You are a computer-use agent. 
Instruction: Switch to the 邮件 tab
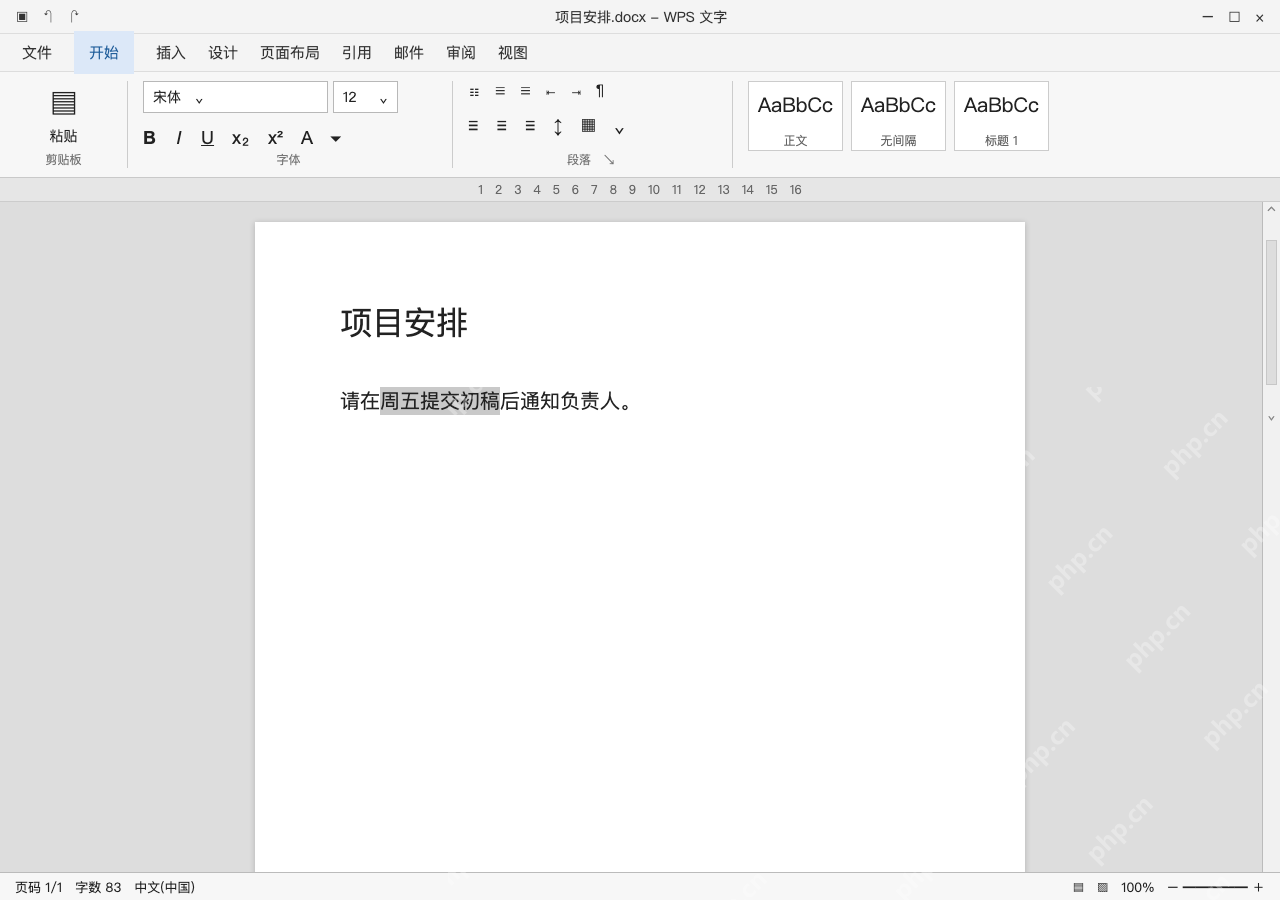pyautogui.click(x=409, y=53)
